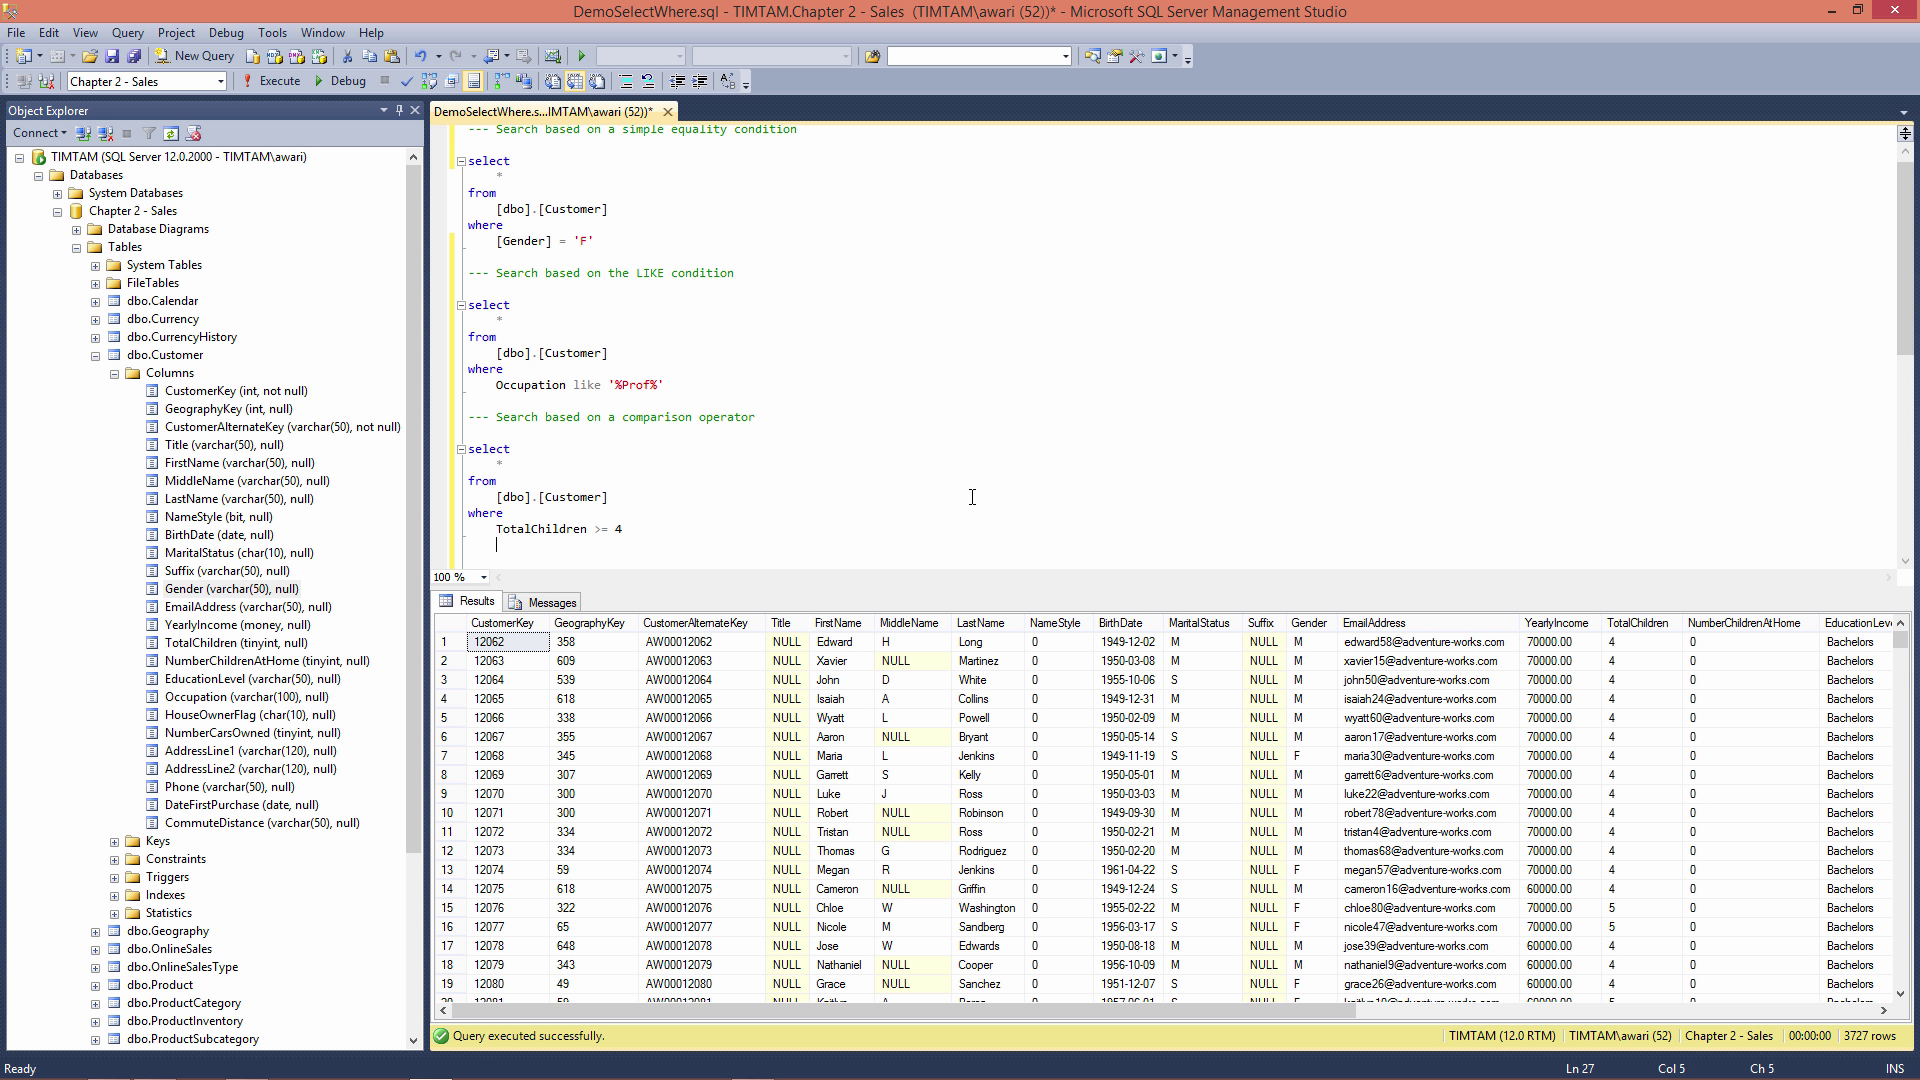Viewport: 1920px width, 1080px height.
Task: Click the Comment out selected lines icon
Action: 626,81
